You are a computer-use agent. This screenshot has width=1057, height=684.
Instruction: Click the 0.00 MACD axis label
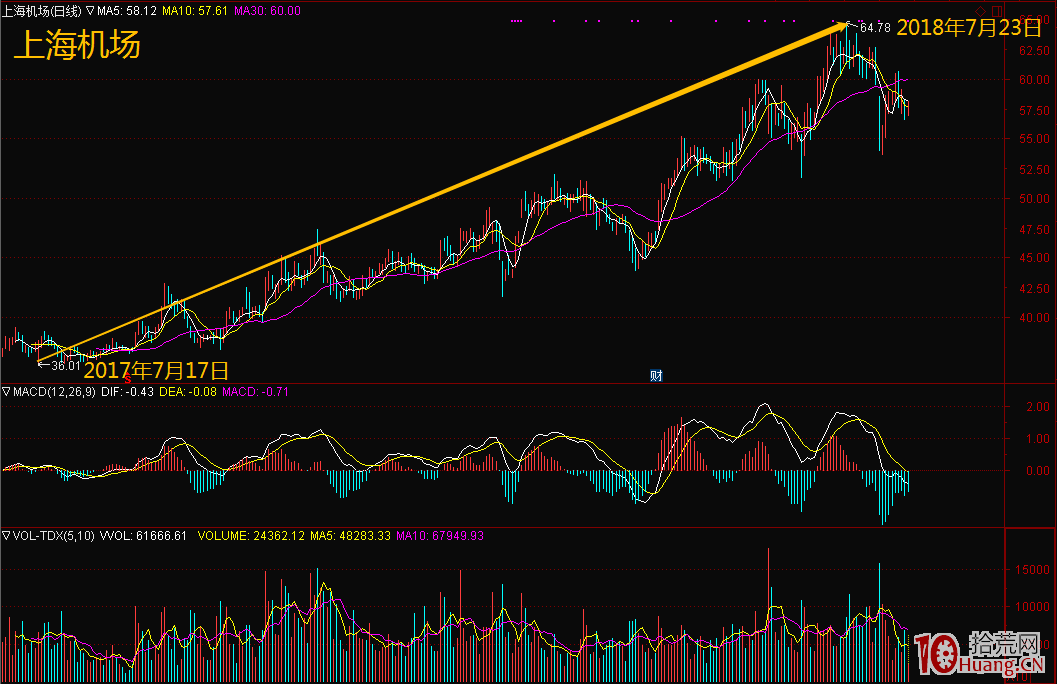(x=1038, y=471)
